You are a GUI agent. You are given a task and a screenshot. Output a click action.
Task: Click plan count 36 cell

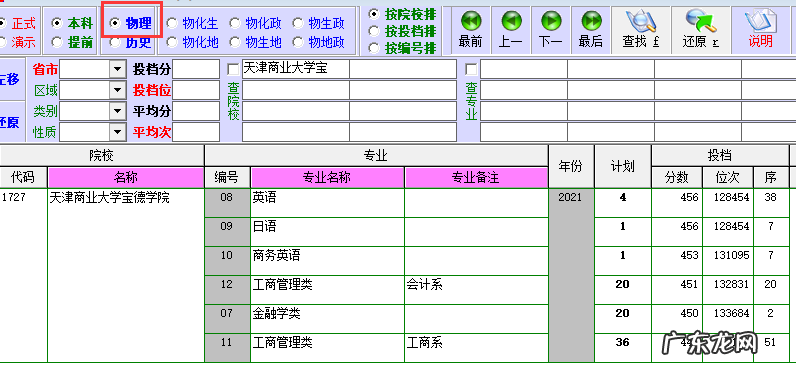(622, 348)
